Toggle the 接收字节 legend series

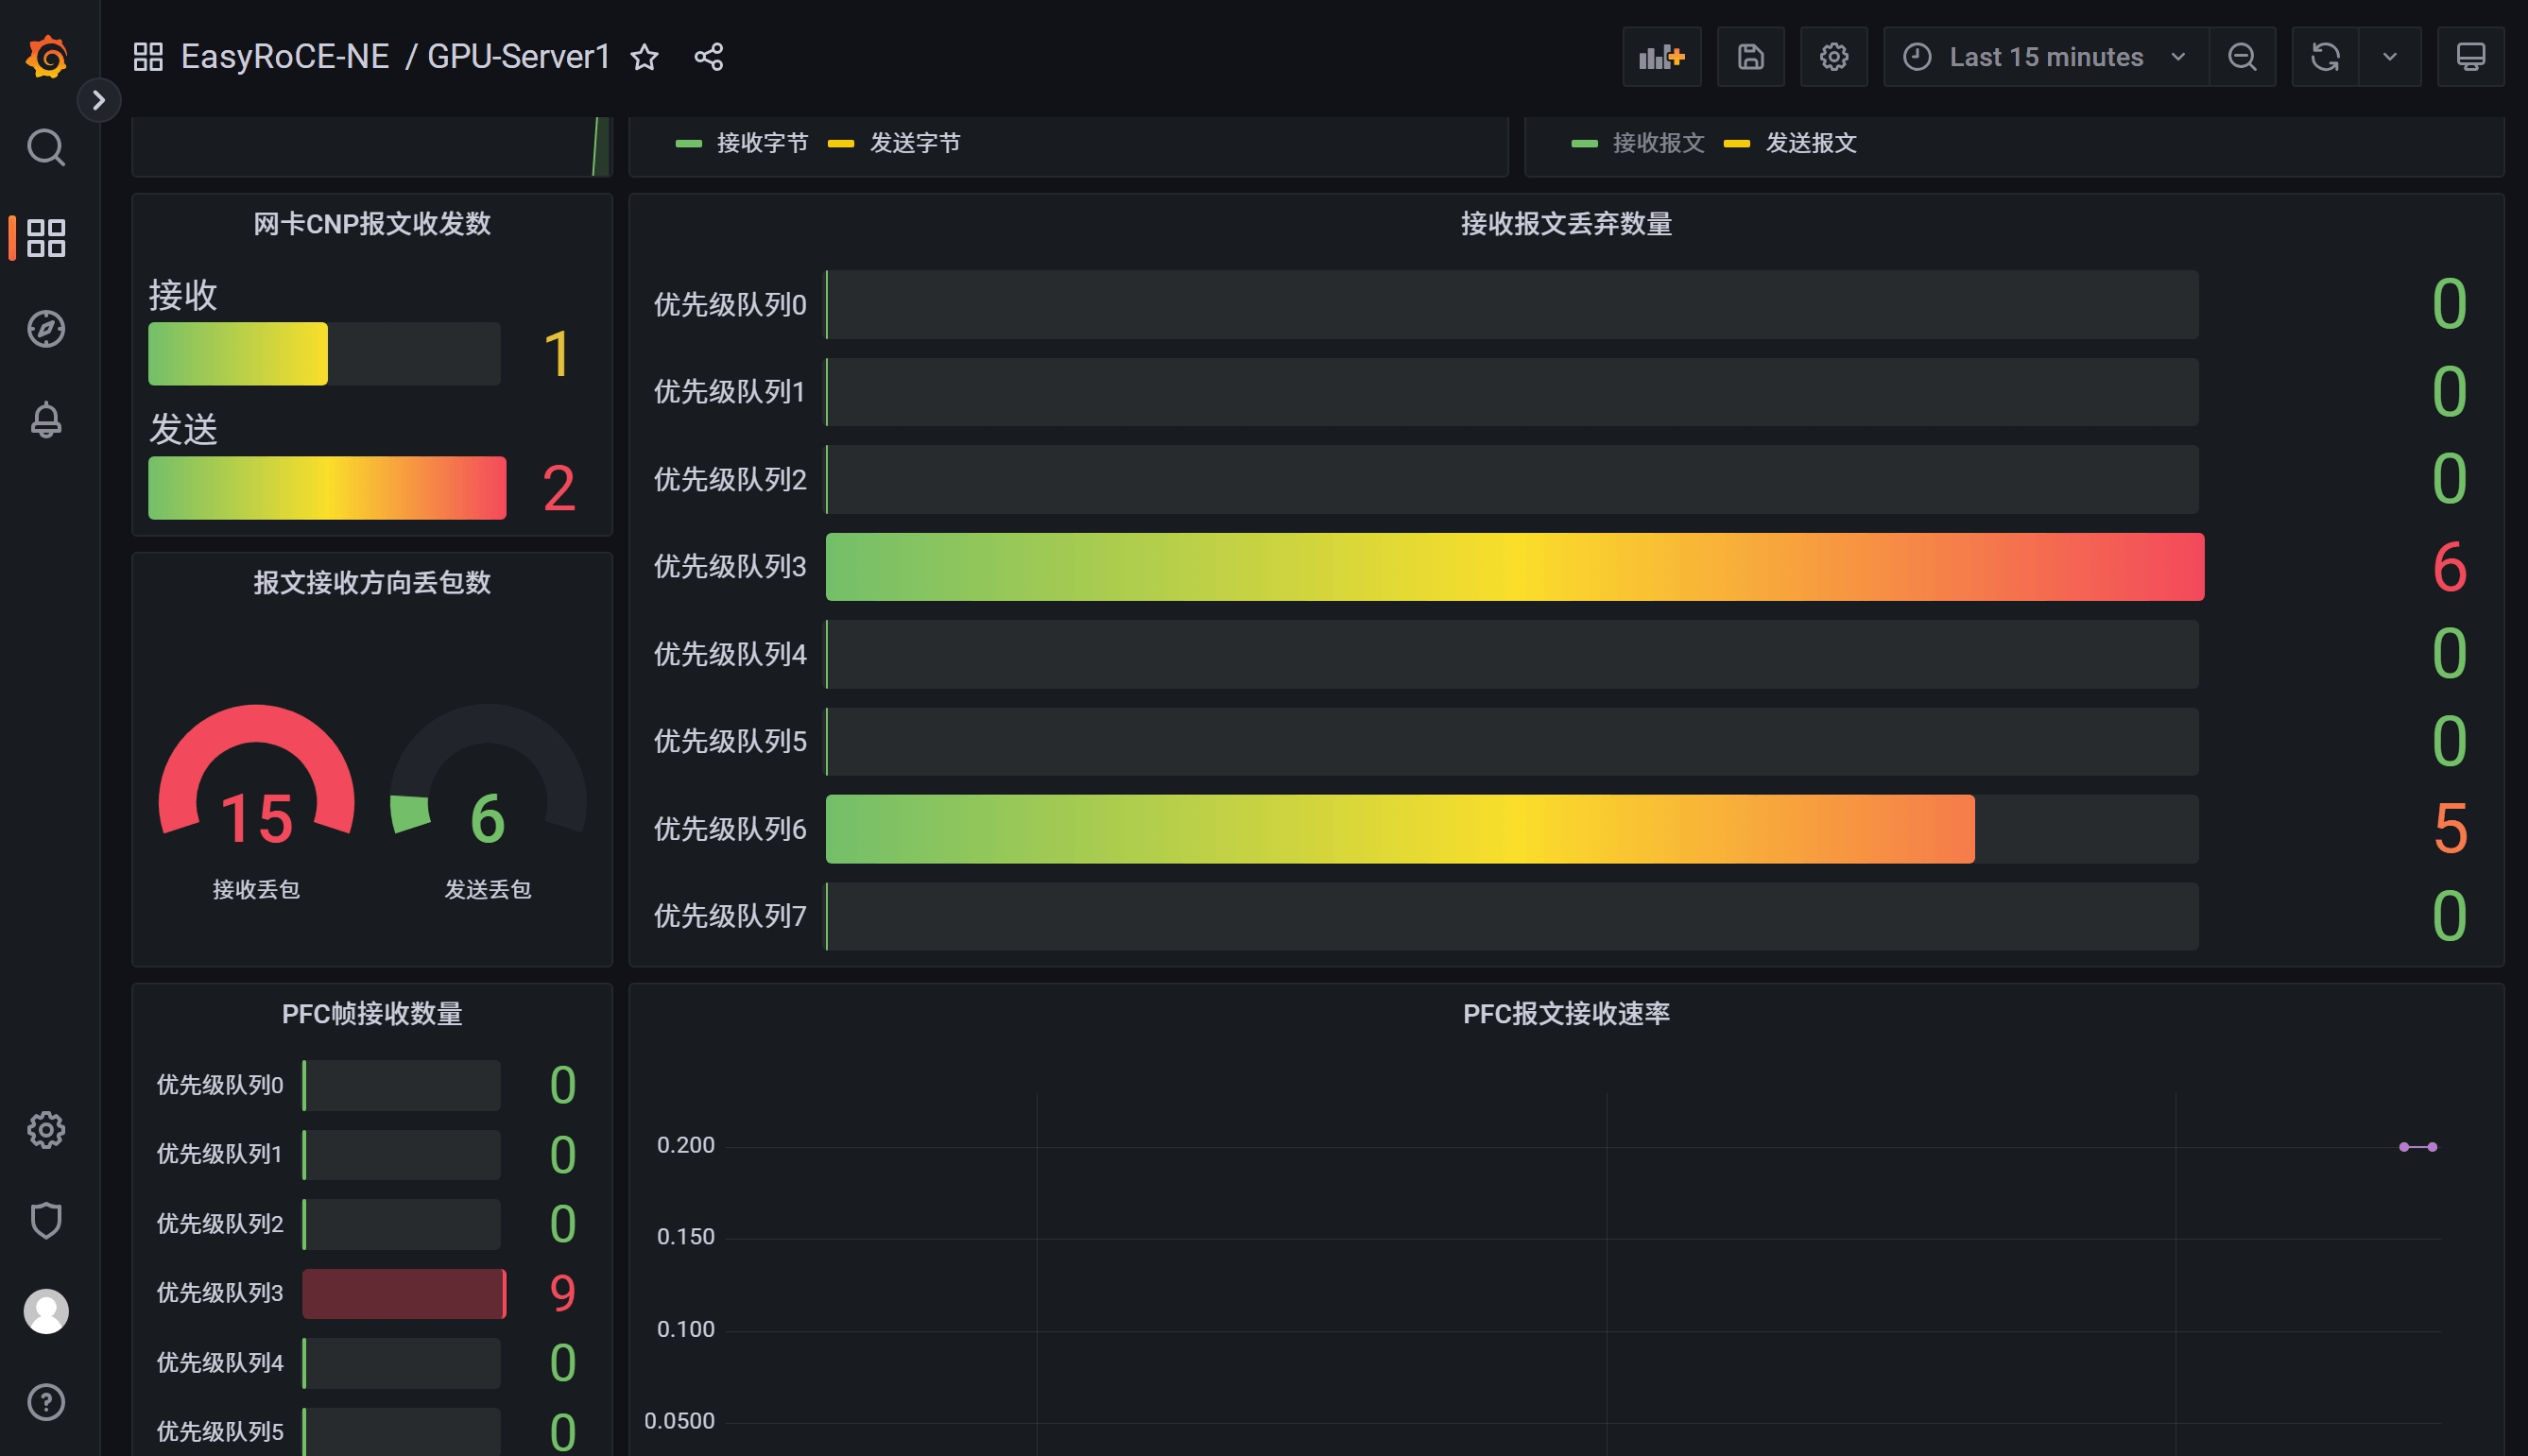[761, 143]
